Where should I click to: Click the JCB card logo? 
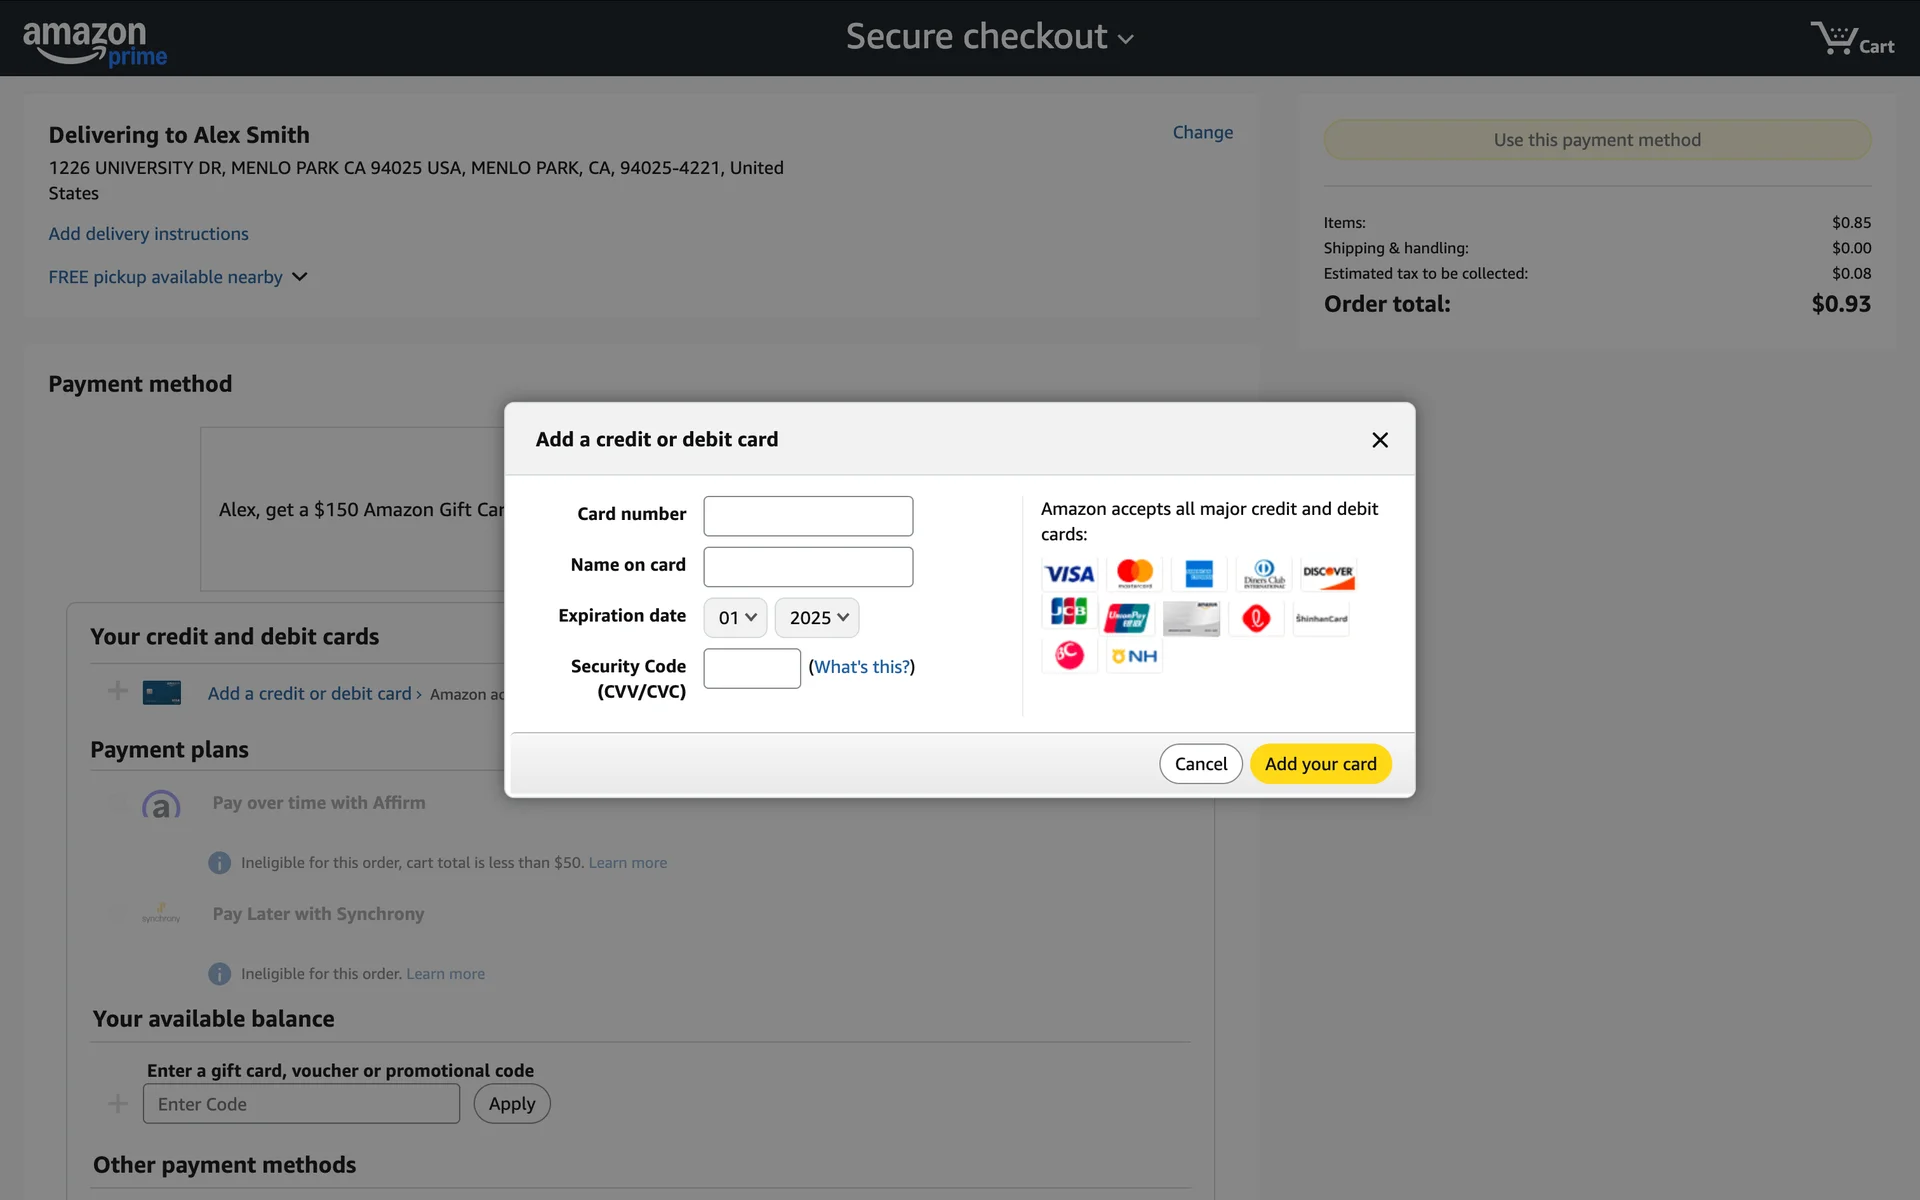point(1069,612)
